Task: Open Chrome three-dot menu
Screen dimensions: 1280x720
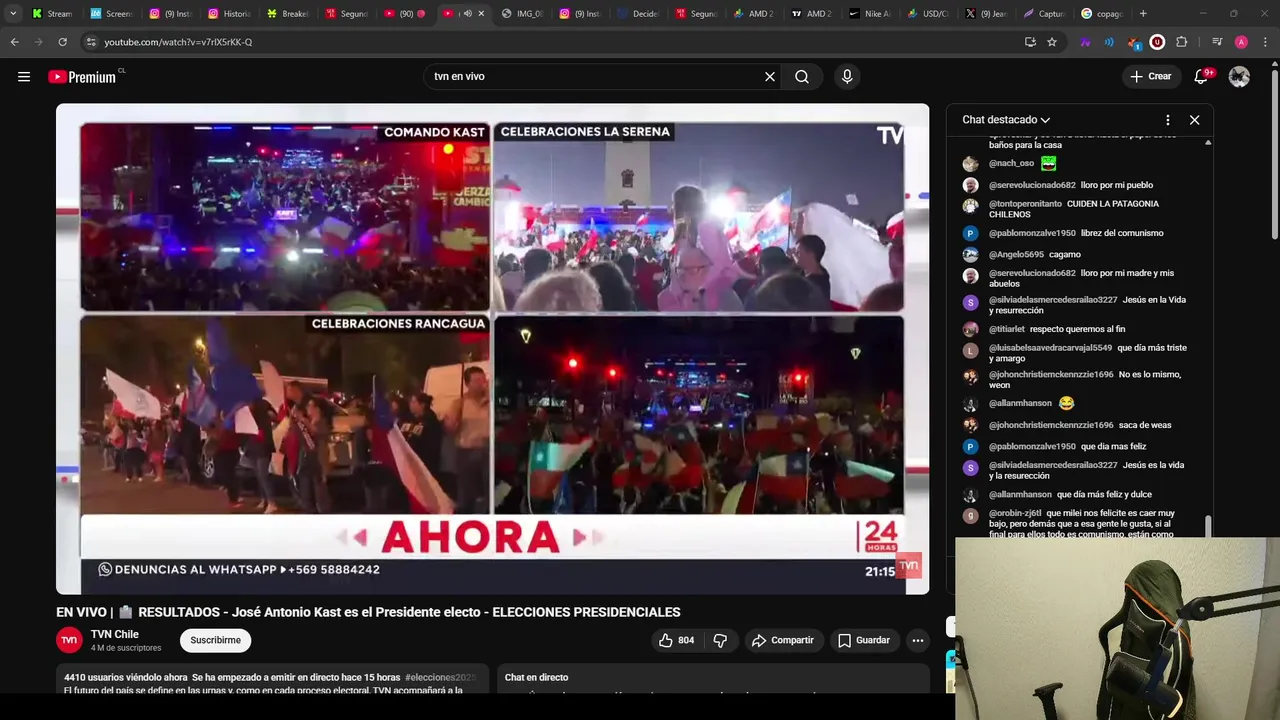Action: click(x=1266, y=42)
